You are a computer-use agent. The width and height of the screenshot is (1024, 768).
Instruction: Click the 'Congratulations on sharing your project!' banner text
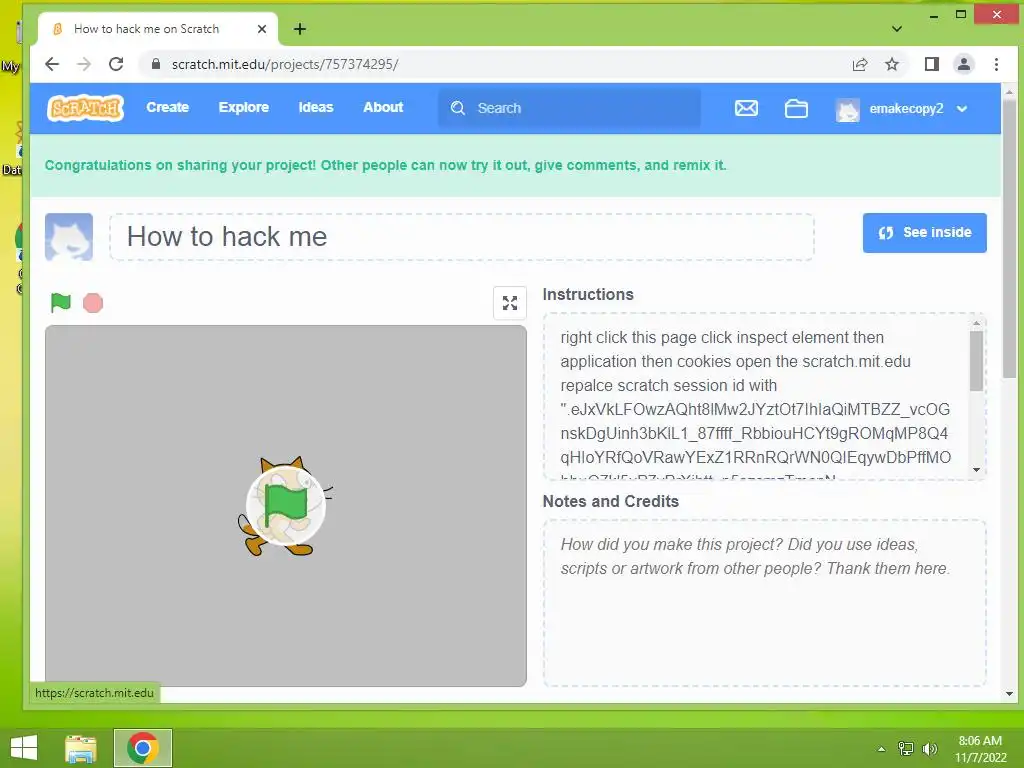[x=385, y=165]
